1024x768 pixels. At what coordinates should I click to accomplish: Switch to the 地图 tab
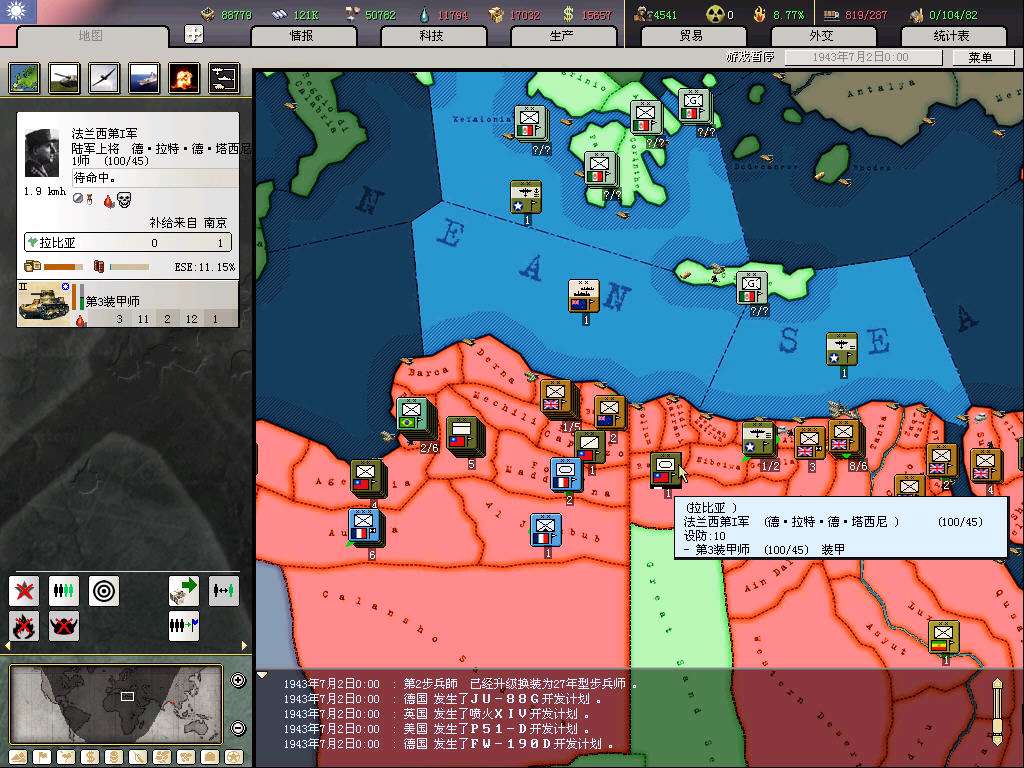click(x=91, y=36)
